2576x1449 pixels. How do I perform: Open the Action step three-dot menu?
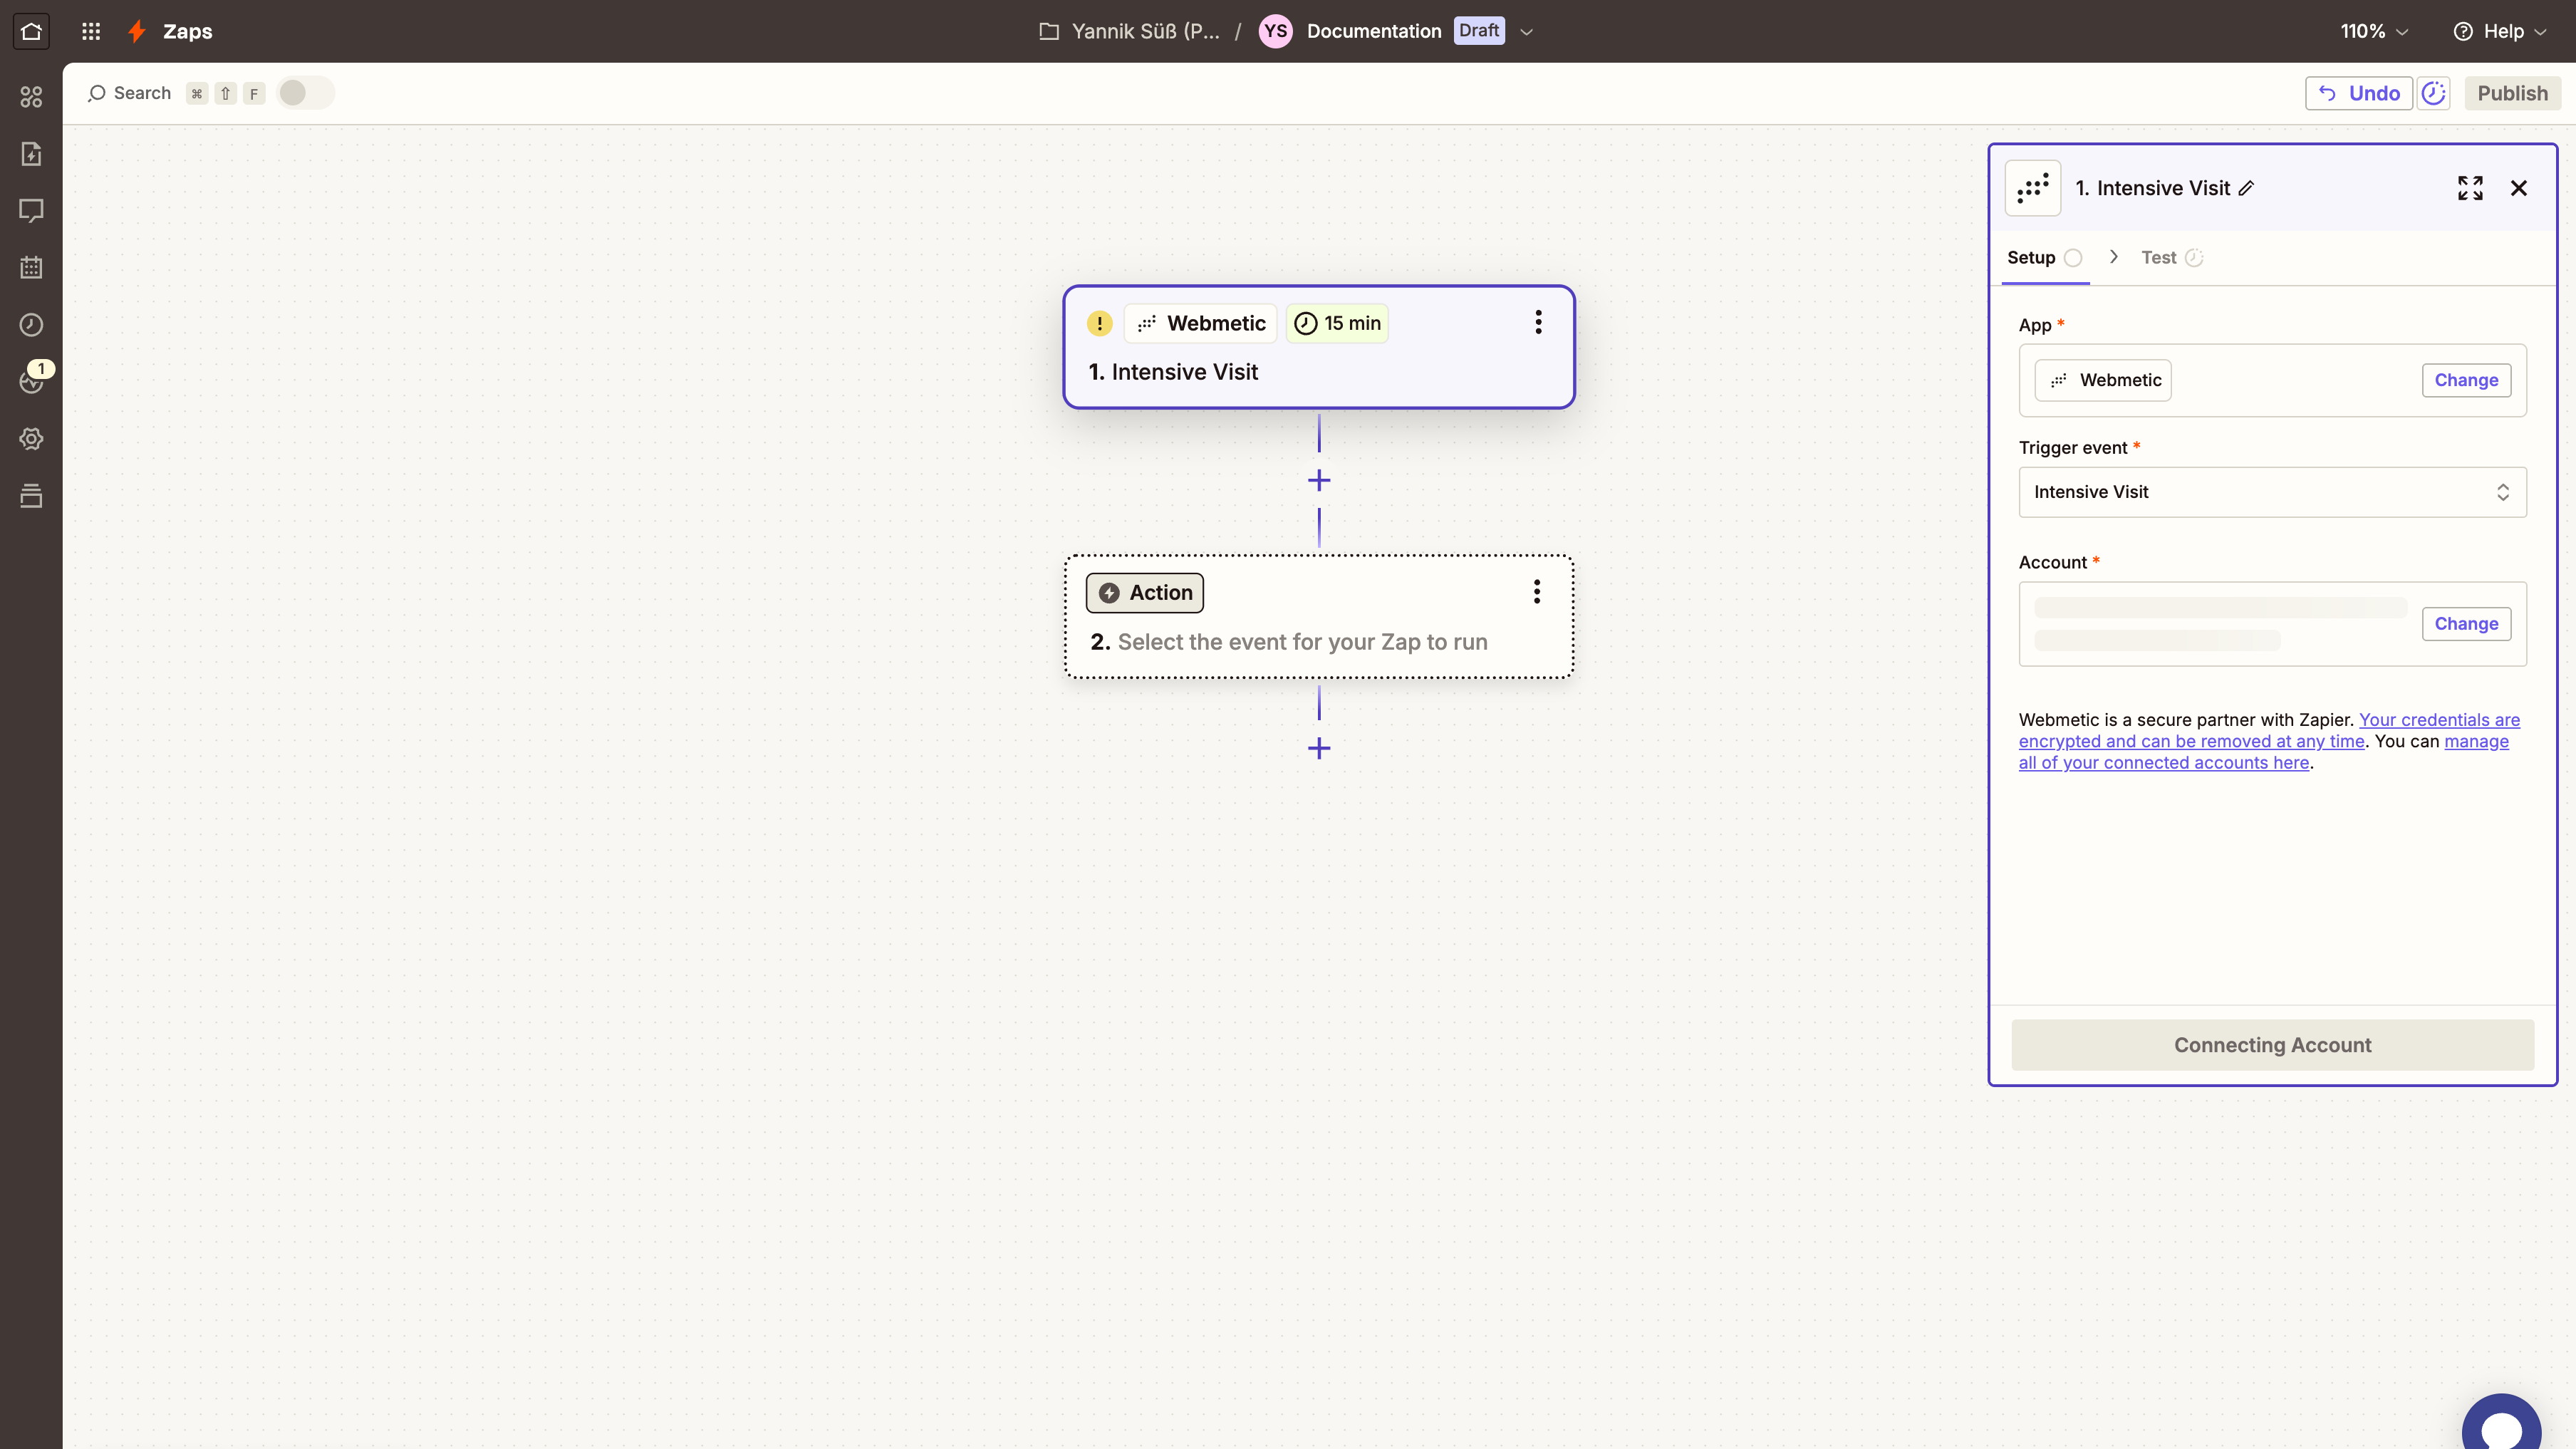click(x=1537, y=591)
